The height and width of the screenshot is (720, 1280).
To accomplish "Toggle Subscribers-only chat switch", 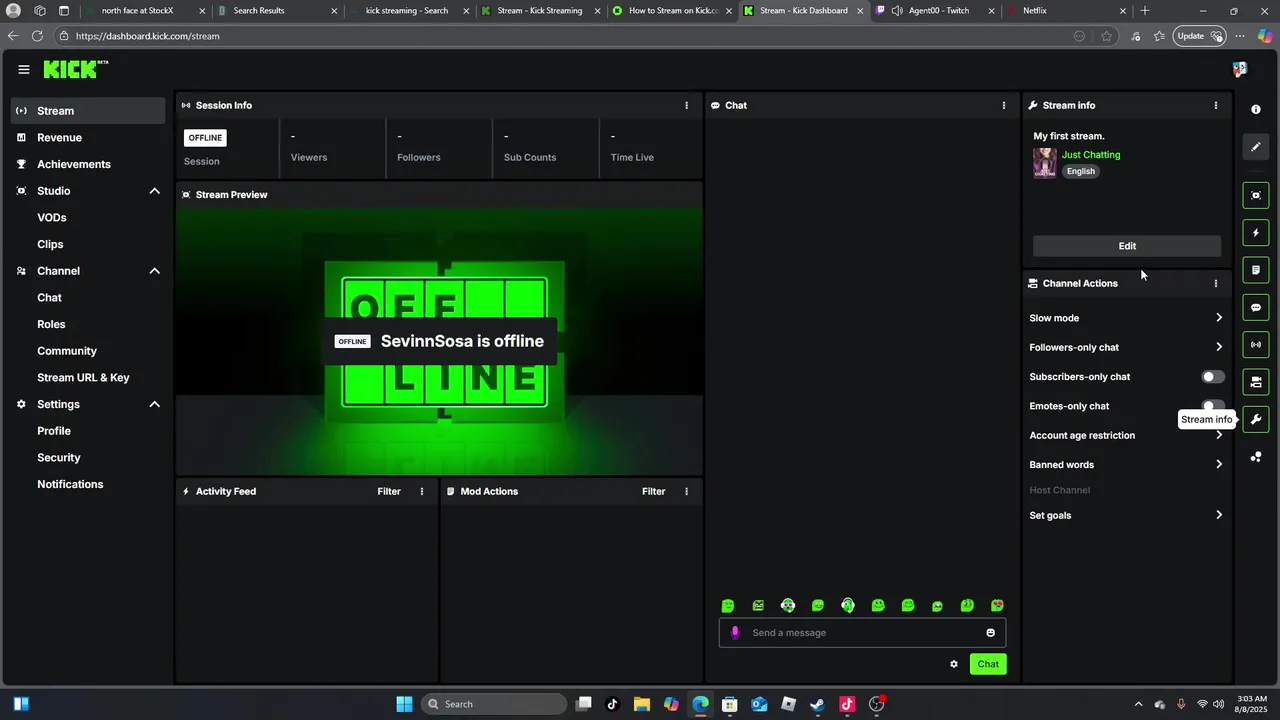I will click(1213, 377).
